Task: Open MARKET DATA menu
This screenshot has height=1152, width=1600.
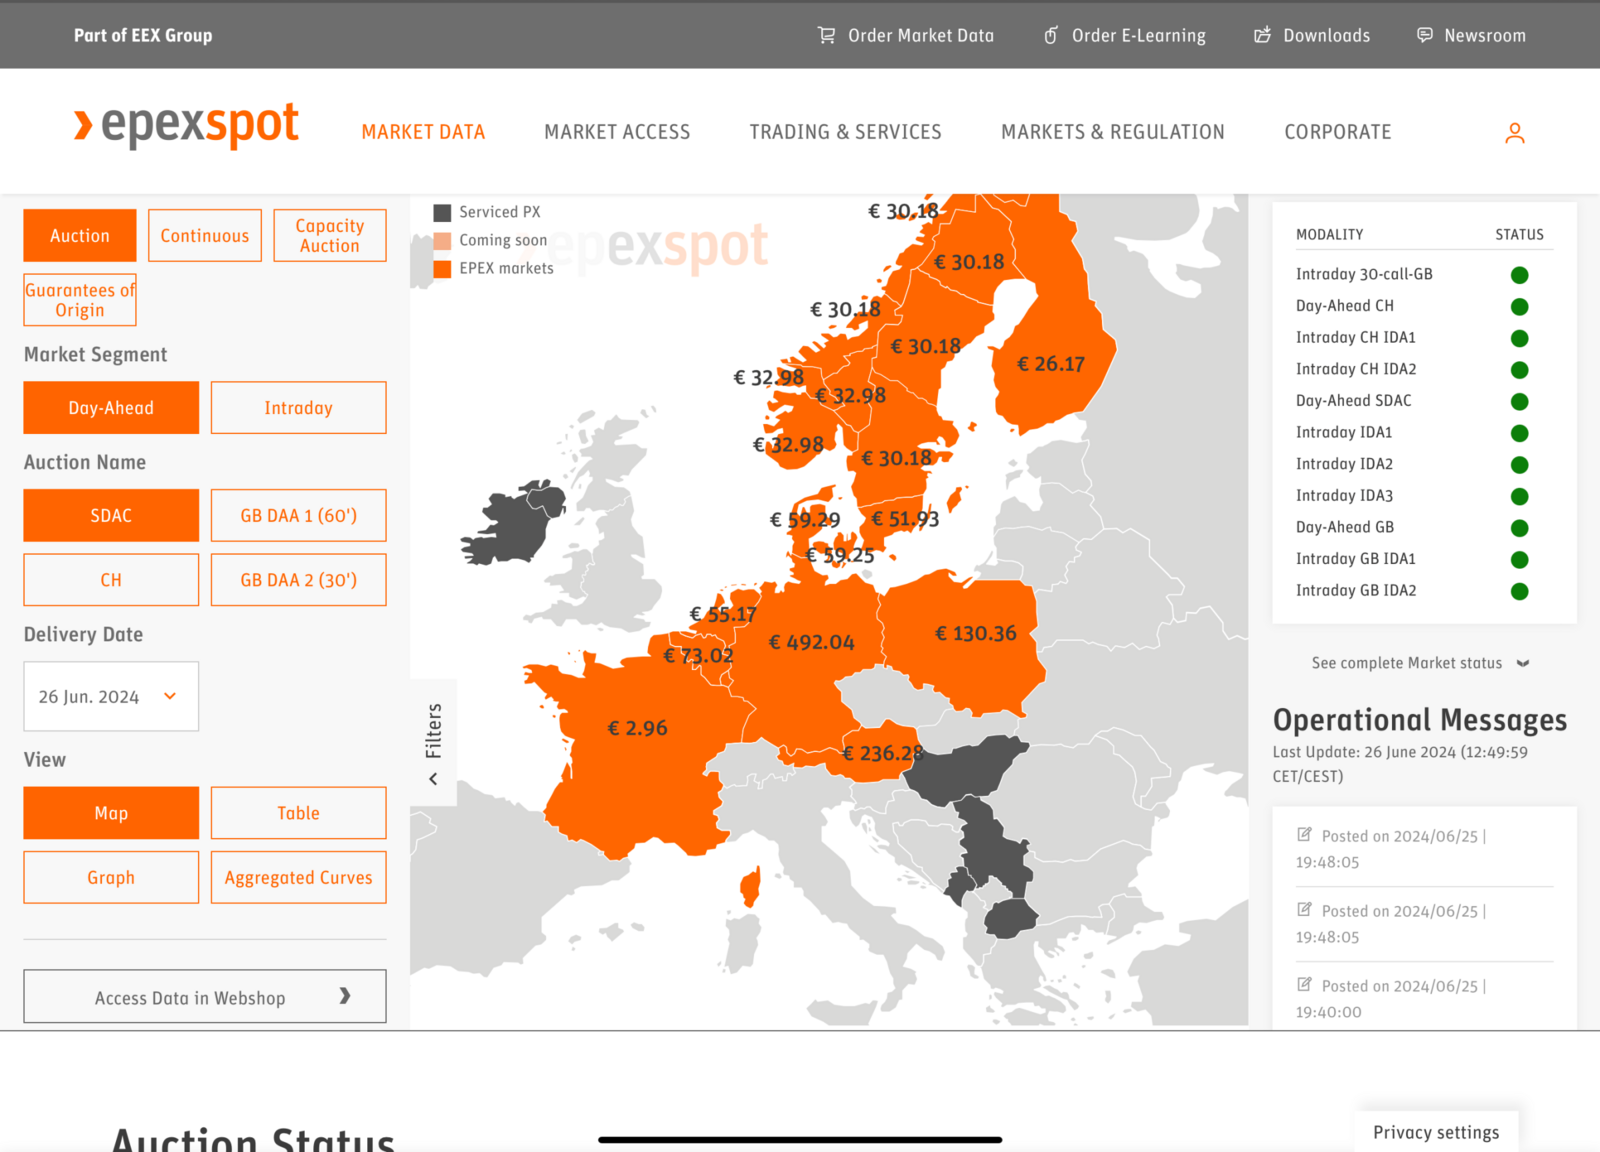Action: pos(423,132)
